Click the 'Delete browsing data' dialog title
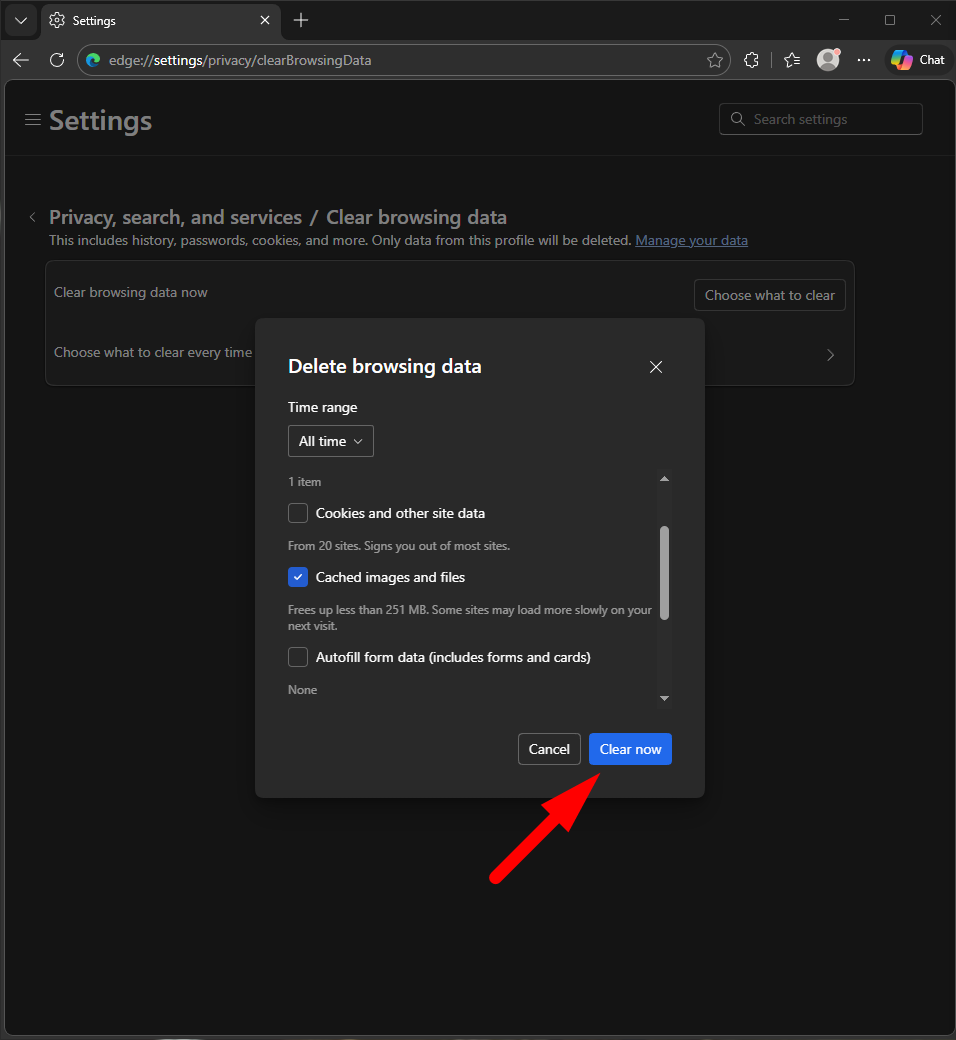 (385, 366)
